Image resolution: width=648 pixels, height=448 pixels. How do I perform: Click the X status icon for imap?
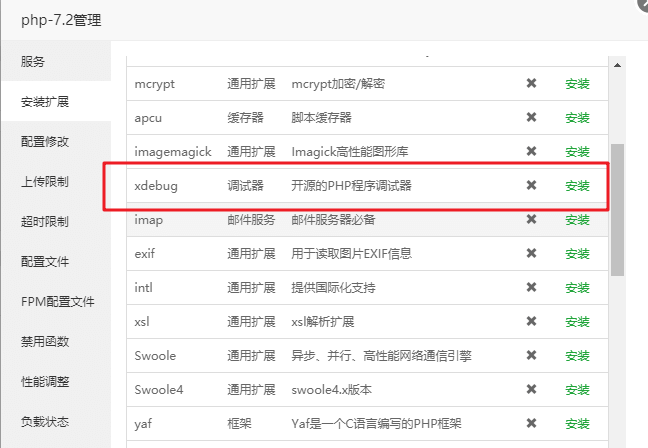[x=532, y=220]
